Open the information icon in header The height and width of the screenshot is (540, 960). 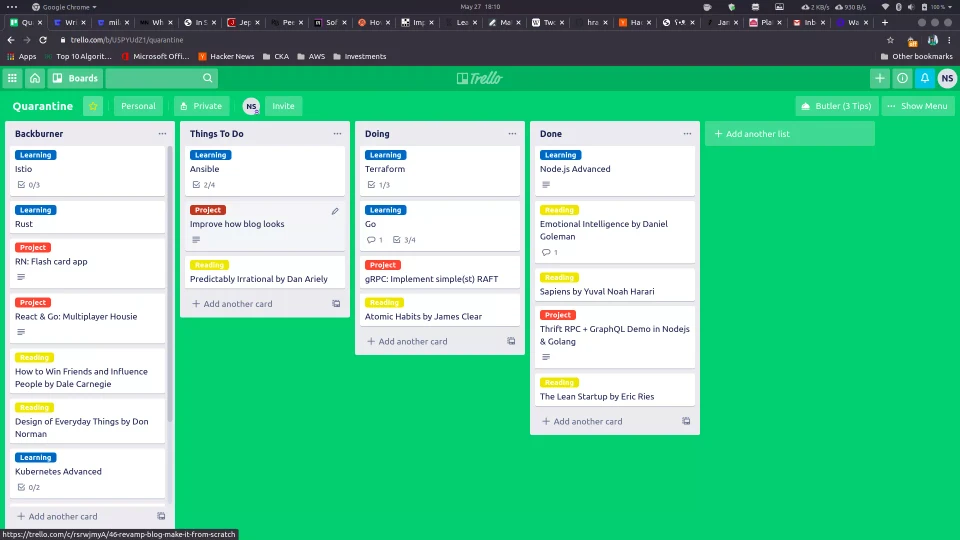(902, 78)
